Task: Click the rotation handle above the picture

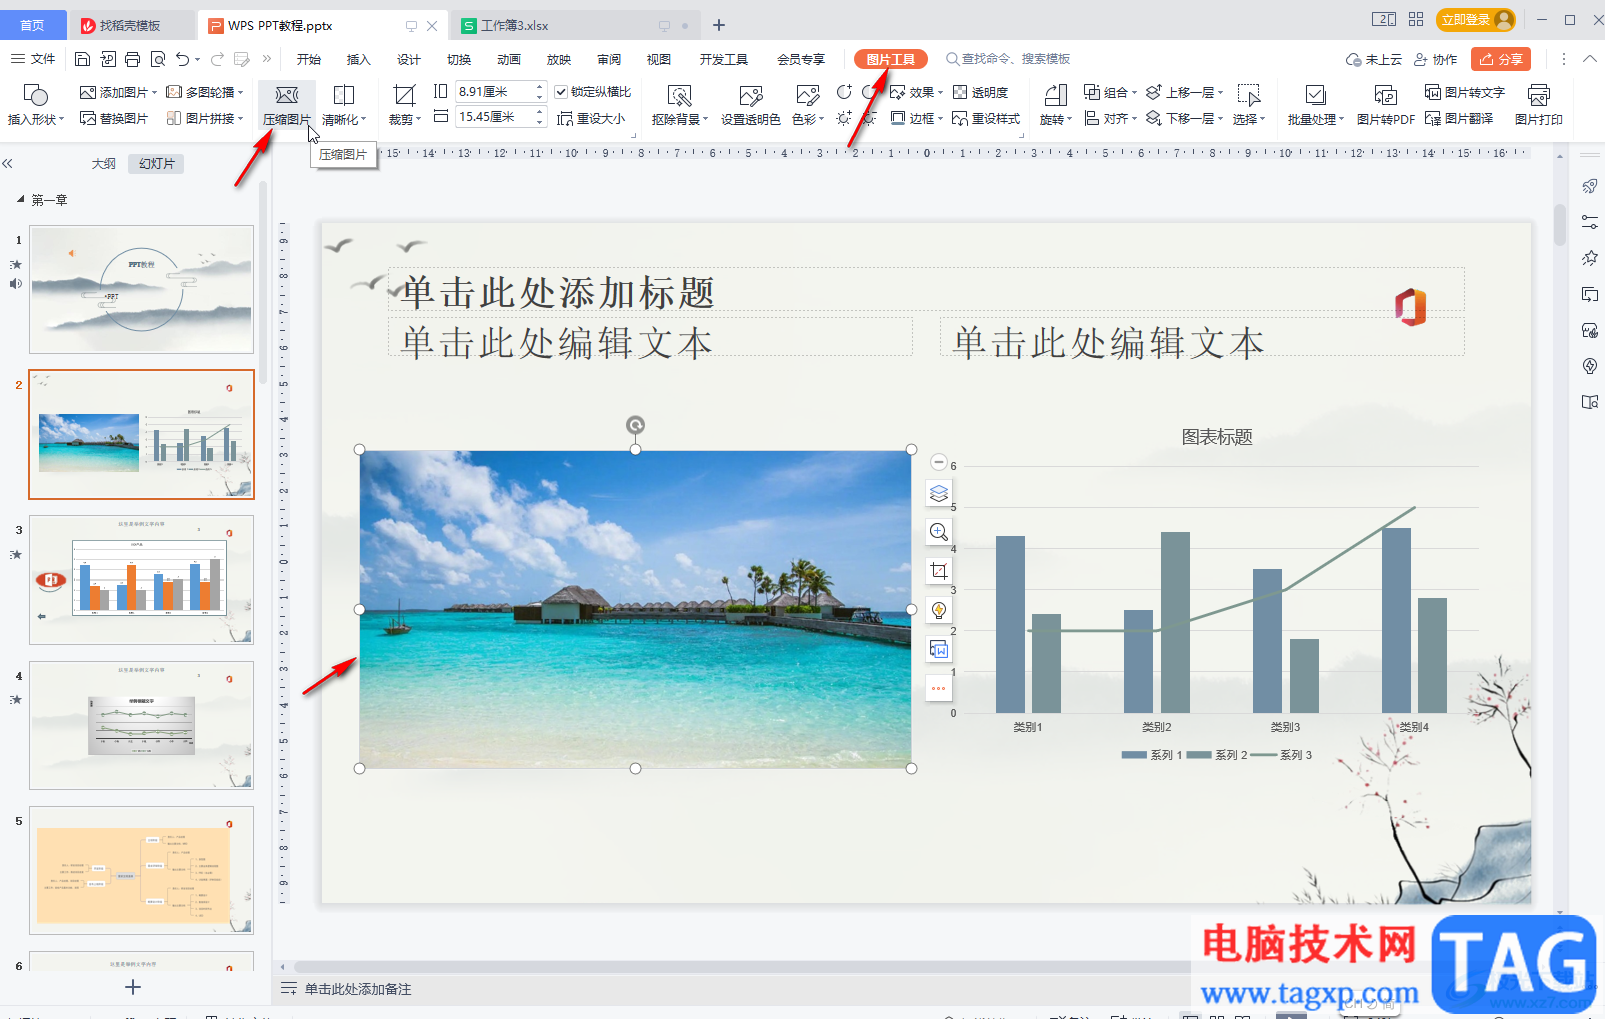Action: coord(635,425)
